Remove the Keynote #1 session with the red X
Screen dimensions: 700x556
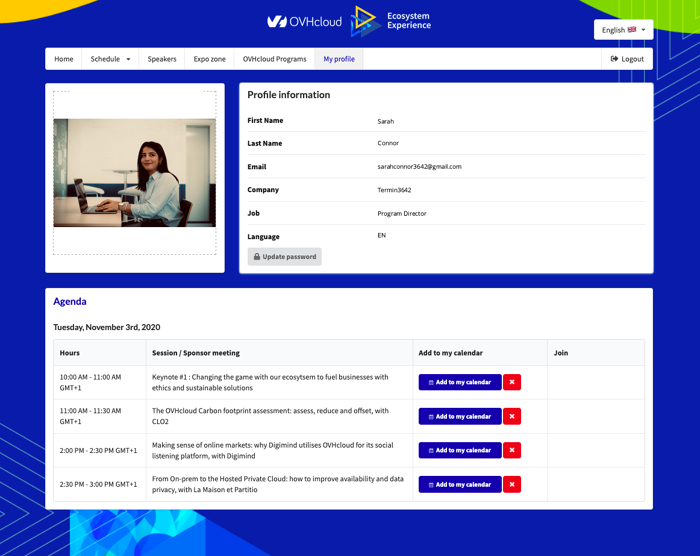[512, 382]
